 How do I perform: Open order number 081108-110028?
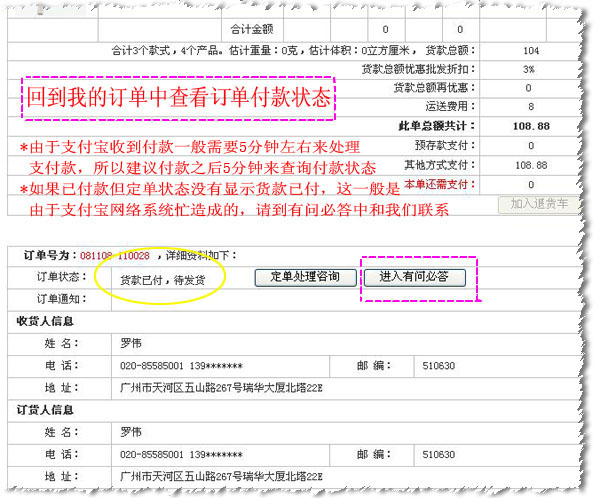[114, 256]
